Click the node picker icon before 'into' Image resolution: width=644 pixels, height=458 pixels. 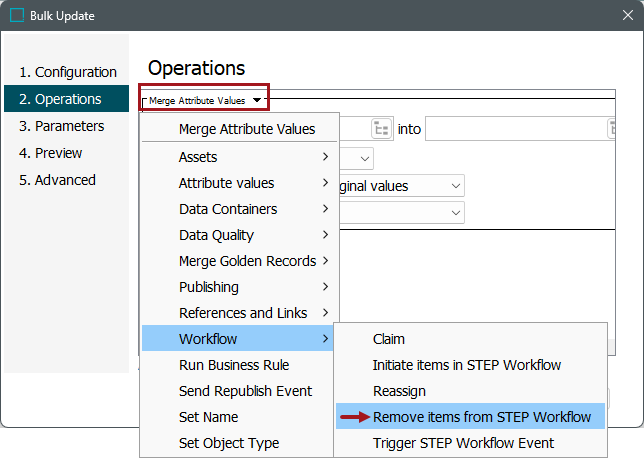[x=381, y=128]
